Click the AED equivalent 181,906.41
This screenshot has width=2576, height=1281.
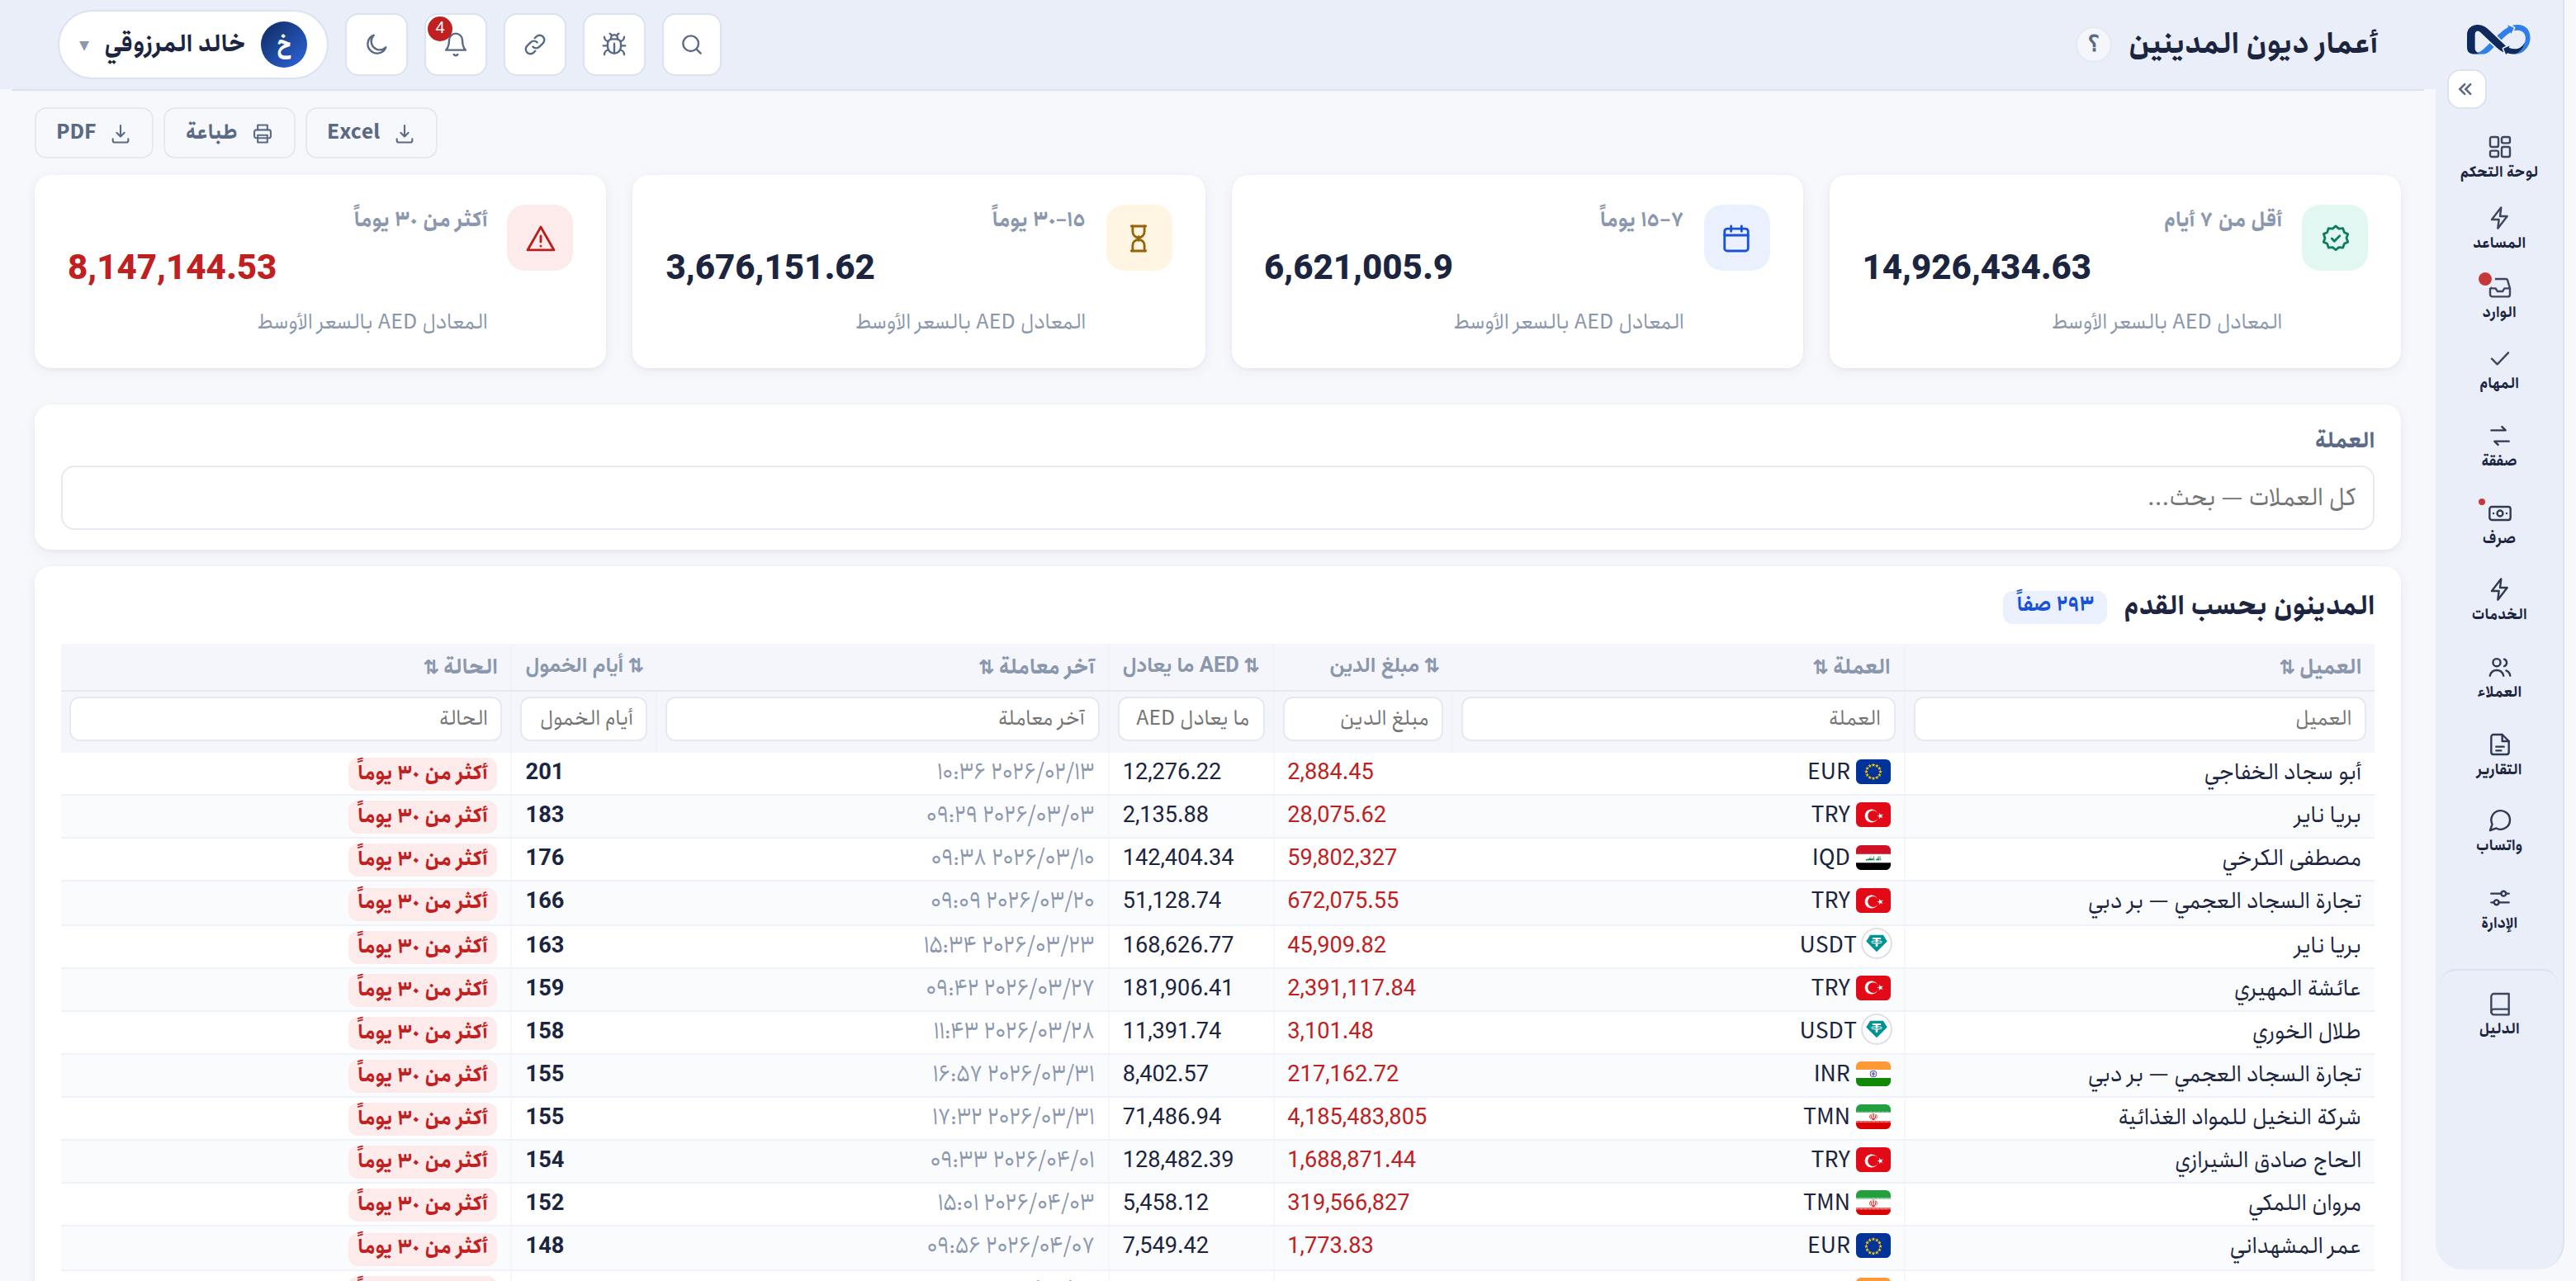(1177, 987)
